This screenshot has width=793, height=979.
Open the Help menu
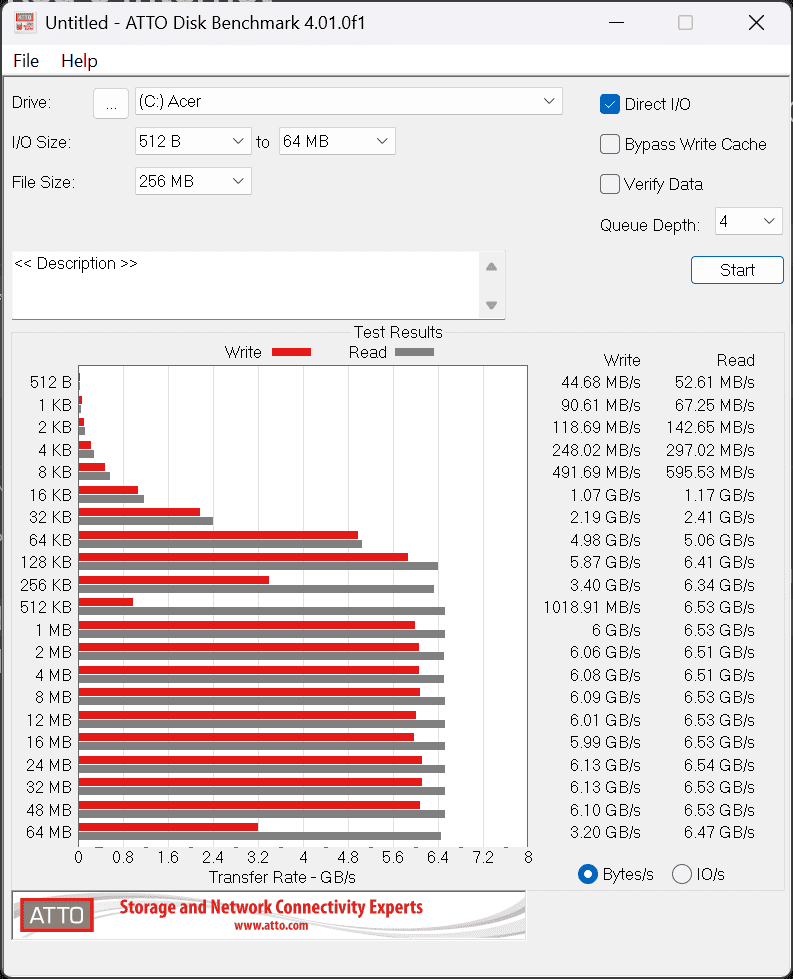(79, 61)
